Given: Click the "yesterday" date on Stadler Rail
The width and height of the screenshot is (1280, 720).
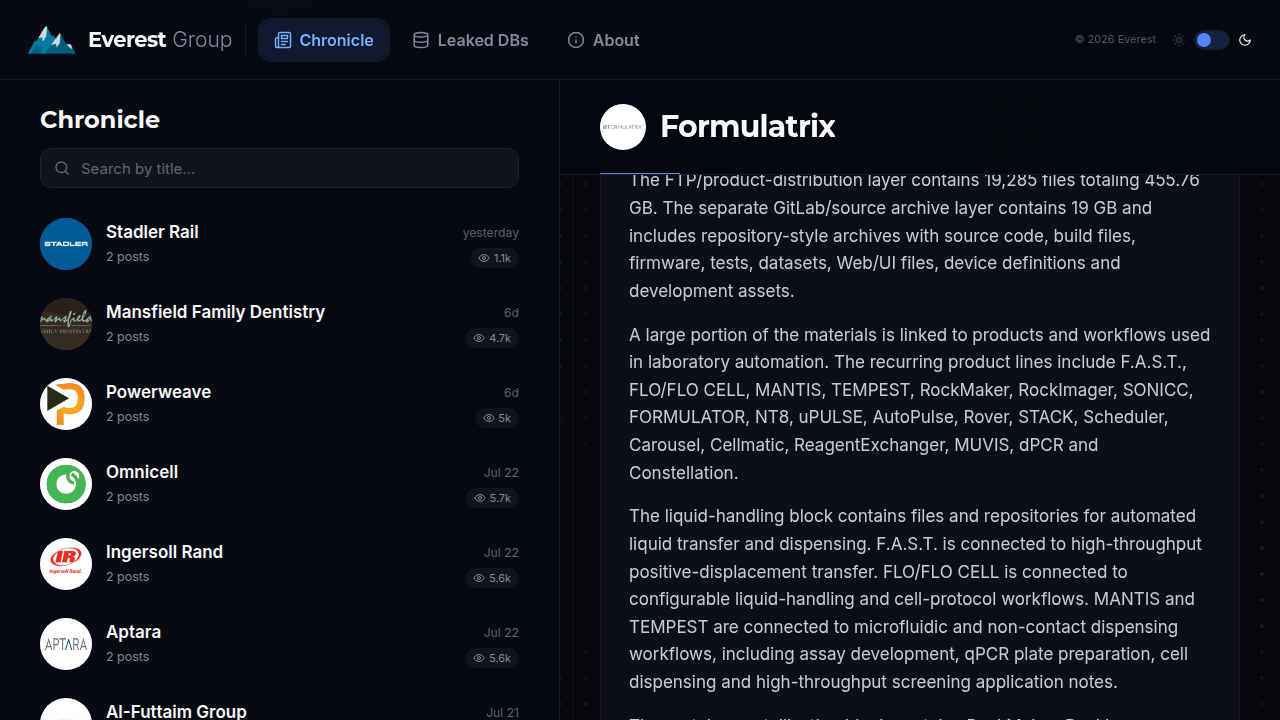Looking at the screenshot, I should [490, 233].
